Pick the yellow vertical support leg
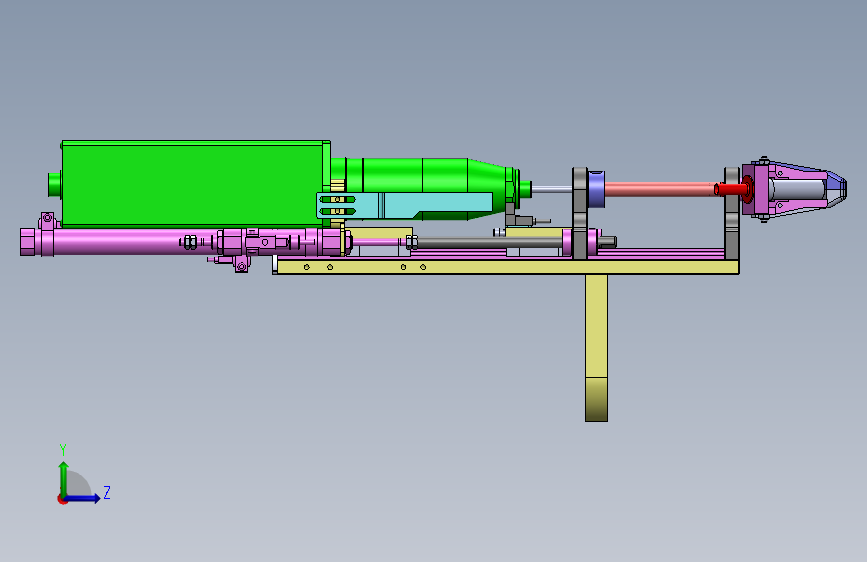This screenshot has width=867, height=562. click(x=596, y=347)
